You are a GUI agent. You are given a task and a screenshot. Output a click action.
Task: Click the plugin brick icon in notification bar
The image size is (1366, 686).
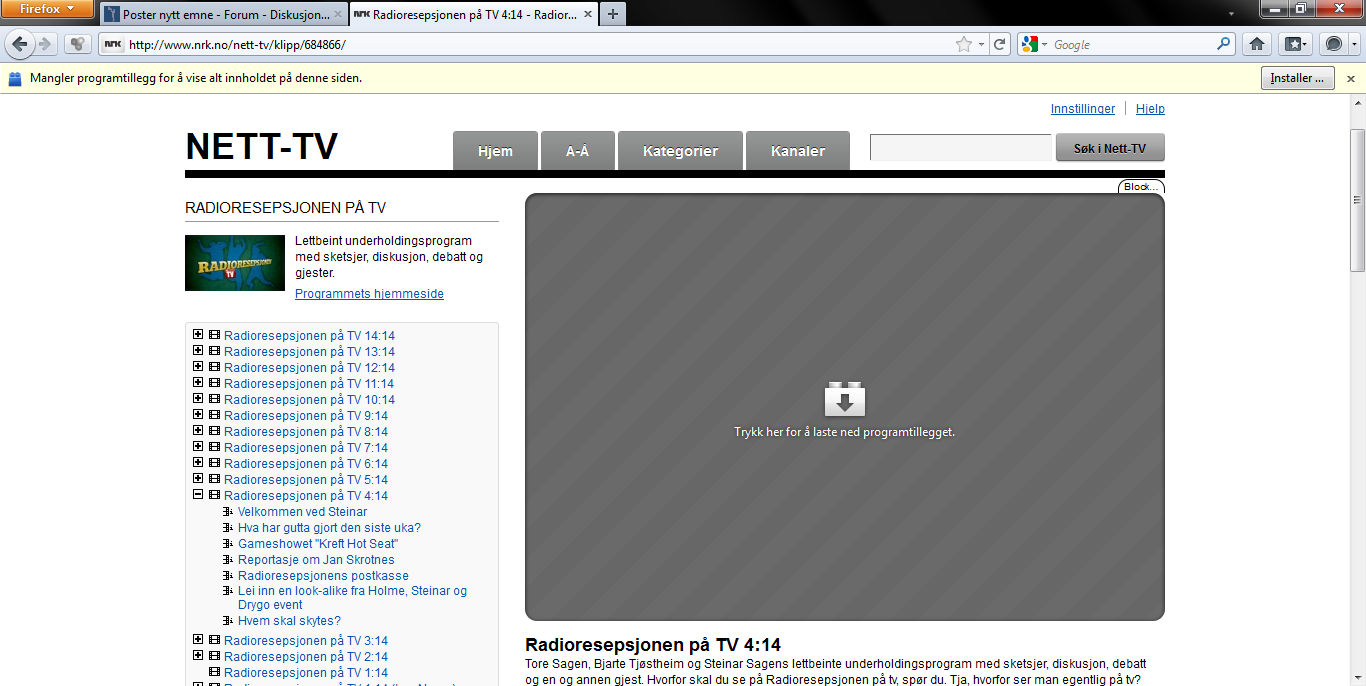click(15, 78)
